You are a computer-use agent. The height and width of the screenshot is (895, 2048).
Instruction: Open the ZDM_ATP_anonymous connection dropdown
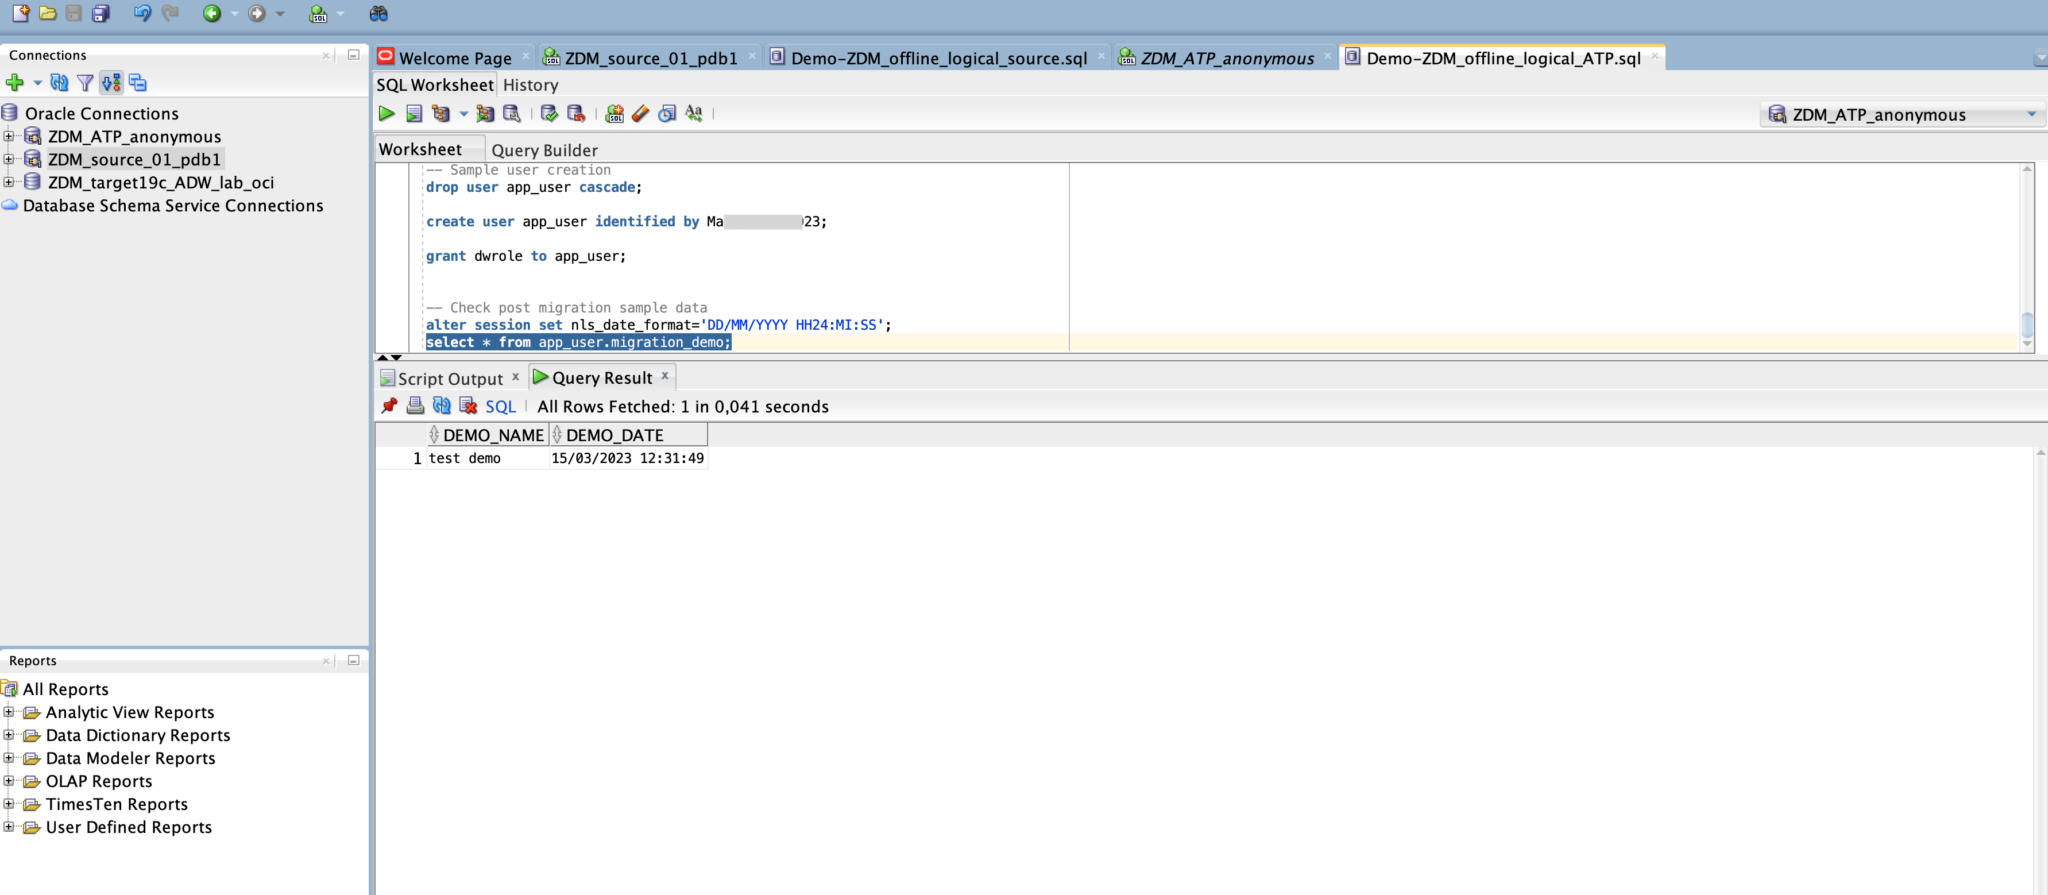point(2031,114)
